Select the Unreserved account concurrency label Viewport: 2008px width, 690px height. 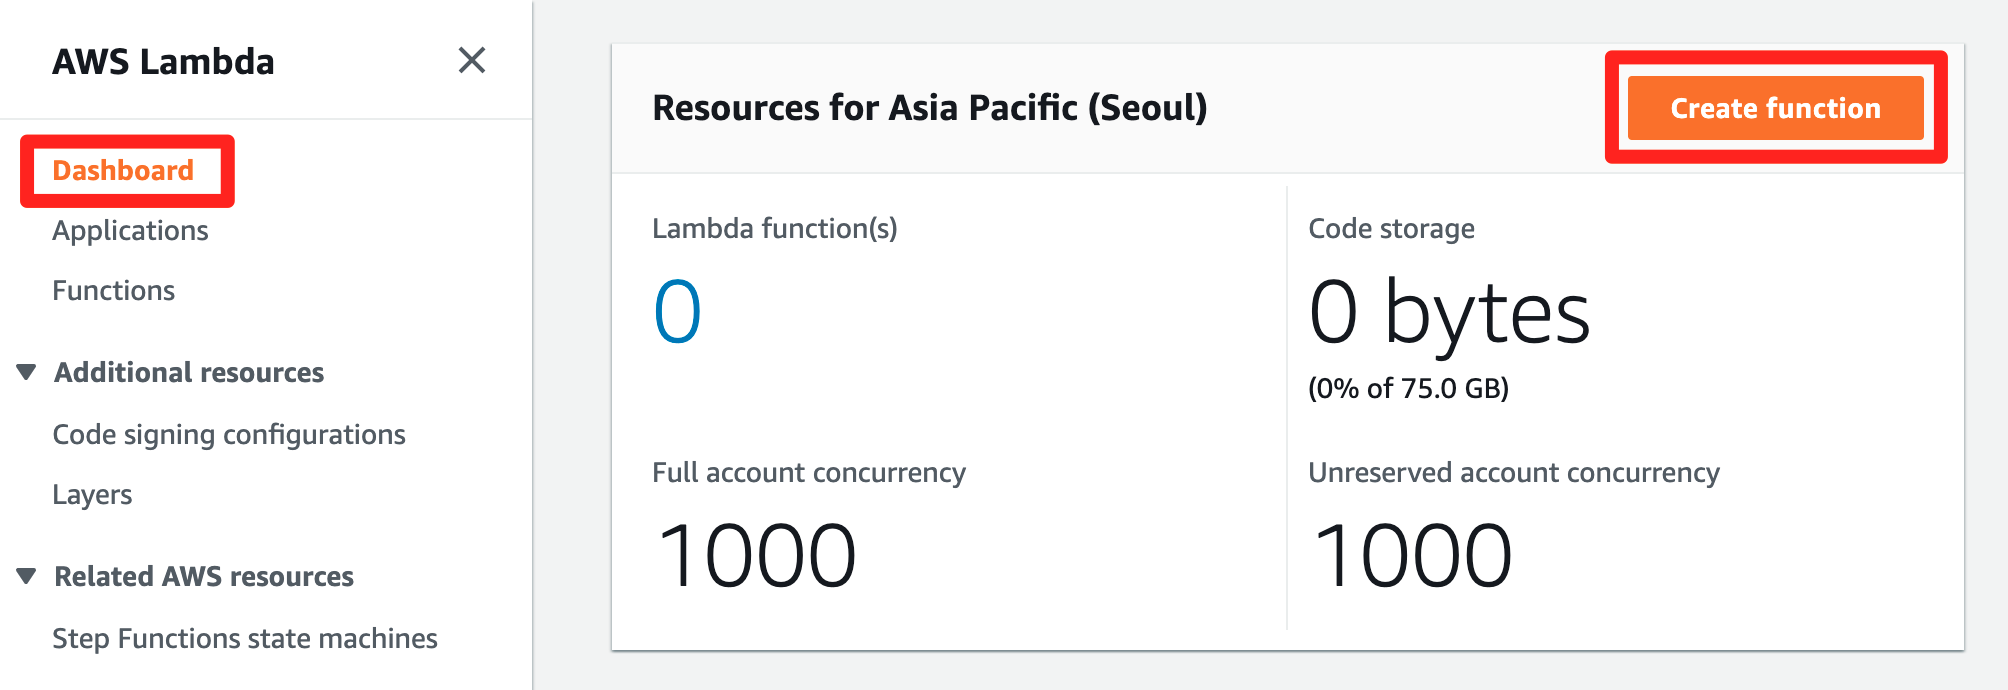(x=1514, y=472)
